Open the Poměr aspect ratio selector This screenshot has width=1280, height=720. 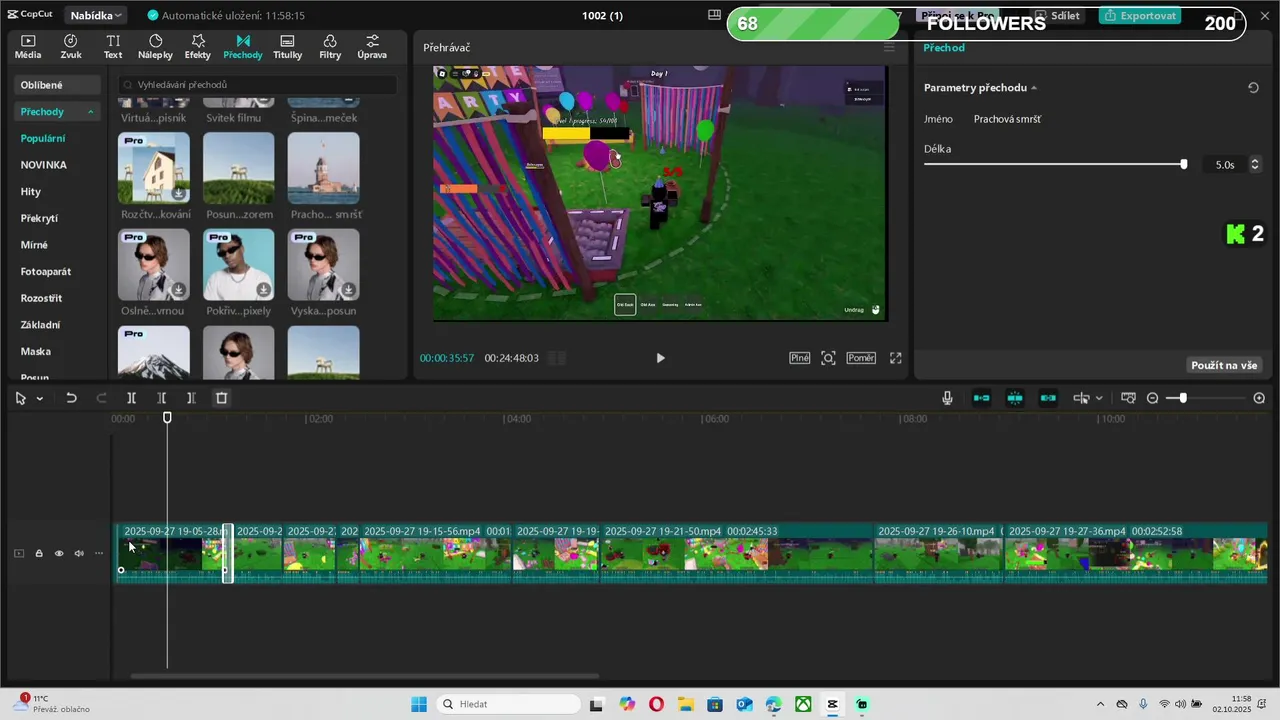[x=861, y=358]
